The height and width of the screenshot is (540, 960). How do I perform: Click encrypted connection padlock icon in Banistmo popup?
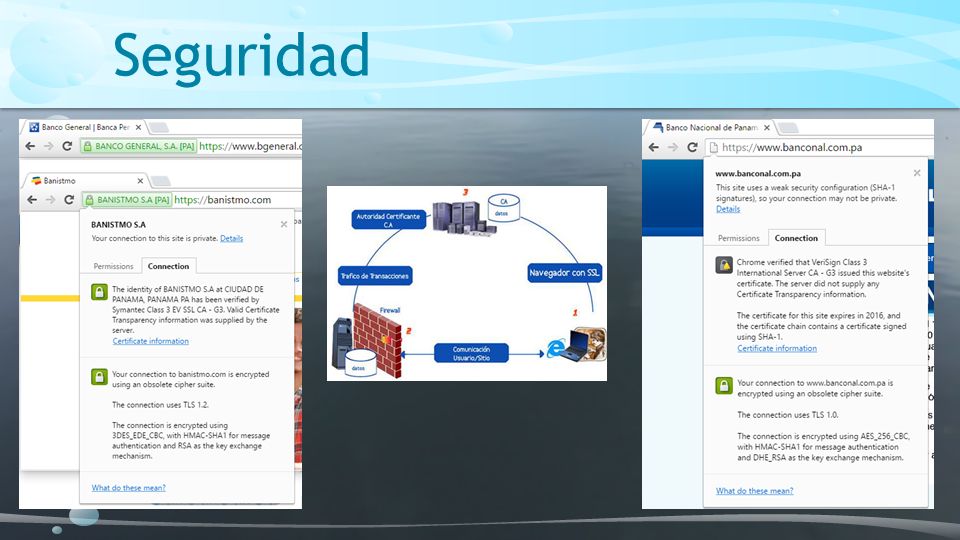coord(99,377)
